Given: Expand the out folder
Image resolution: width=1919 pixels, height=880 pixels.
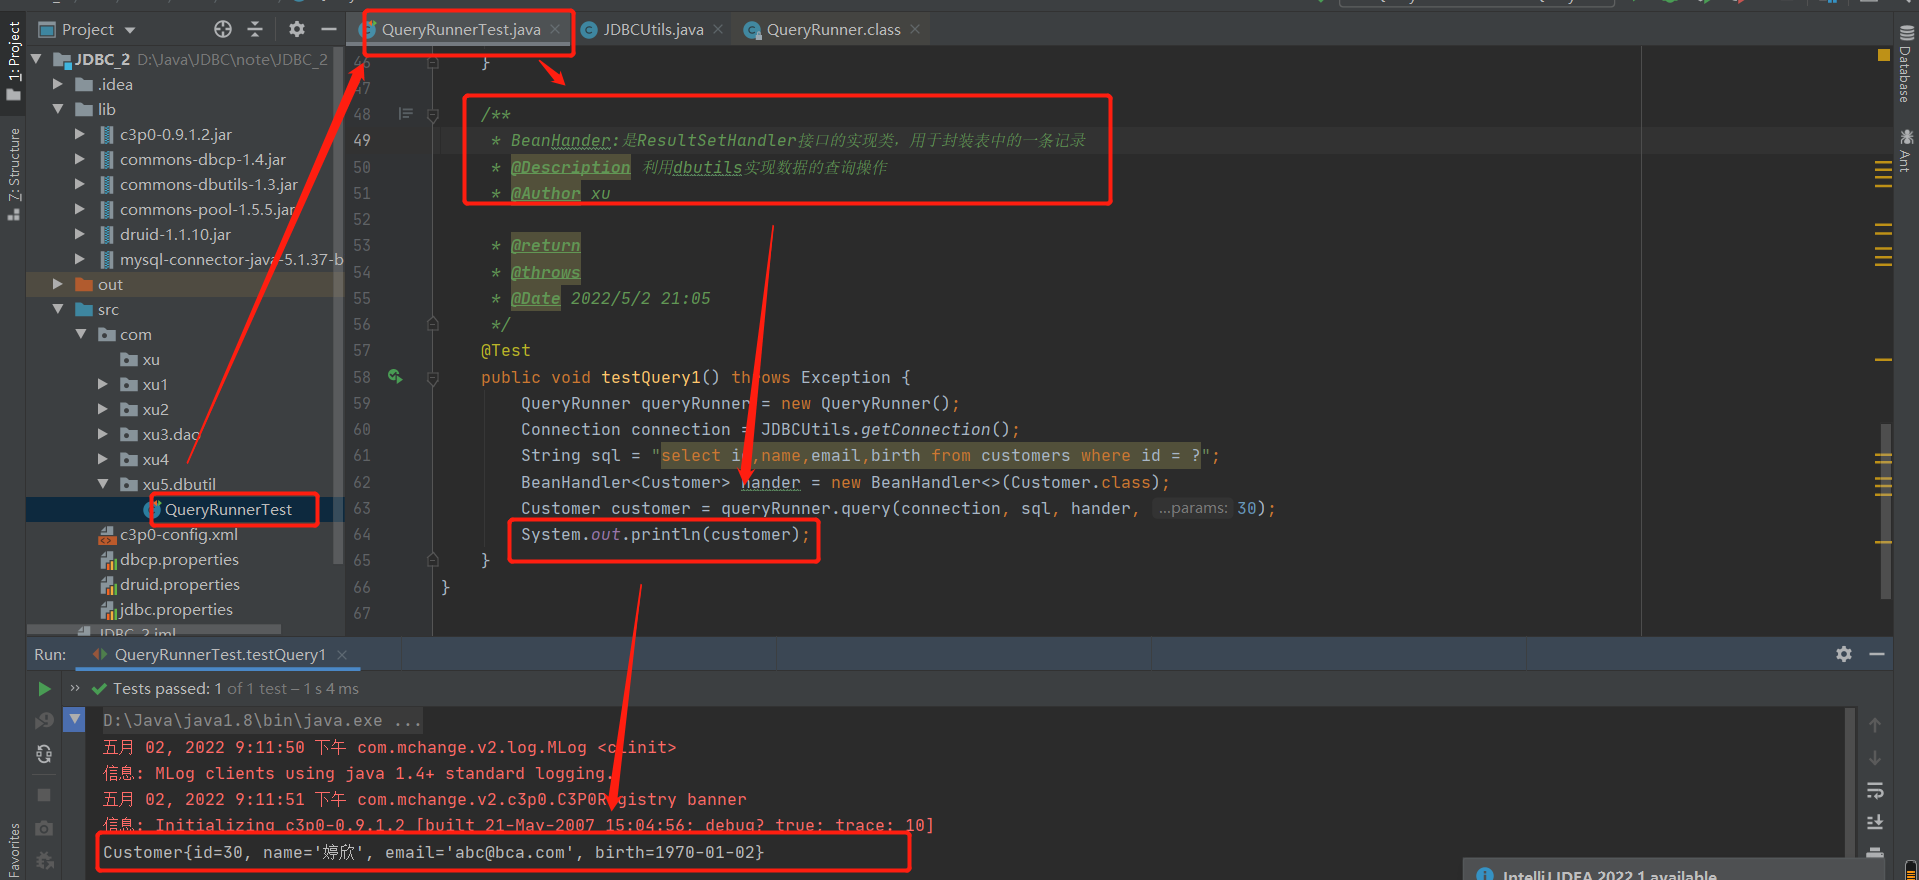Looking at the screenshot, I should (x=58, y=284).
